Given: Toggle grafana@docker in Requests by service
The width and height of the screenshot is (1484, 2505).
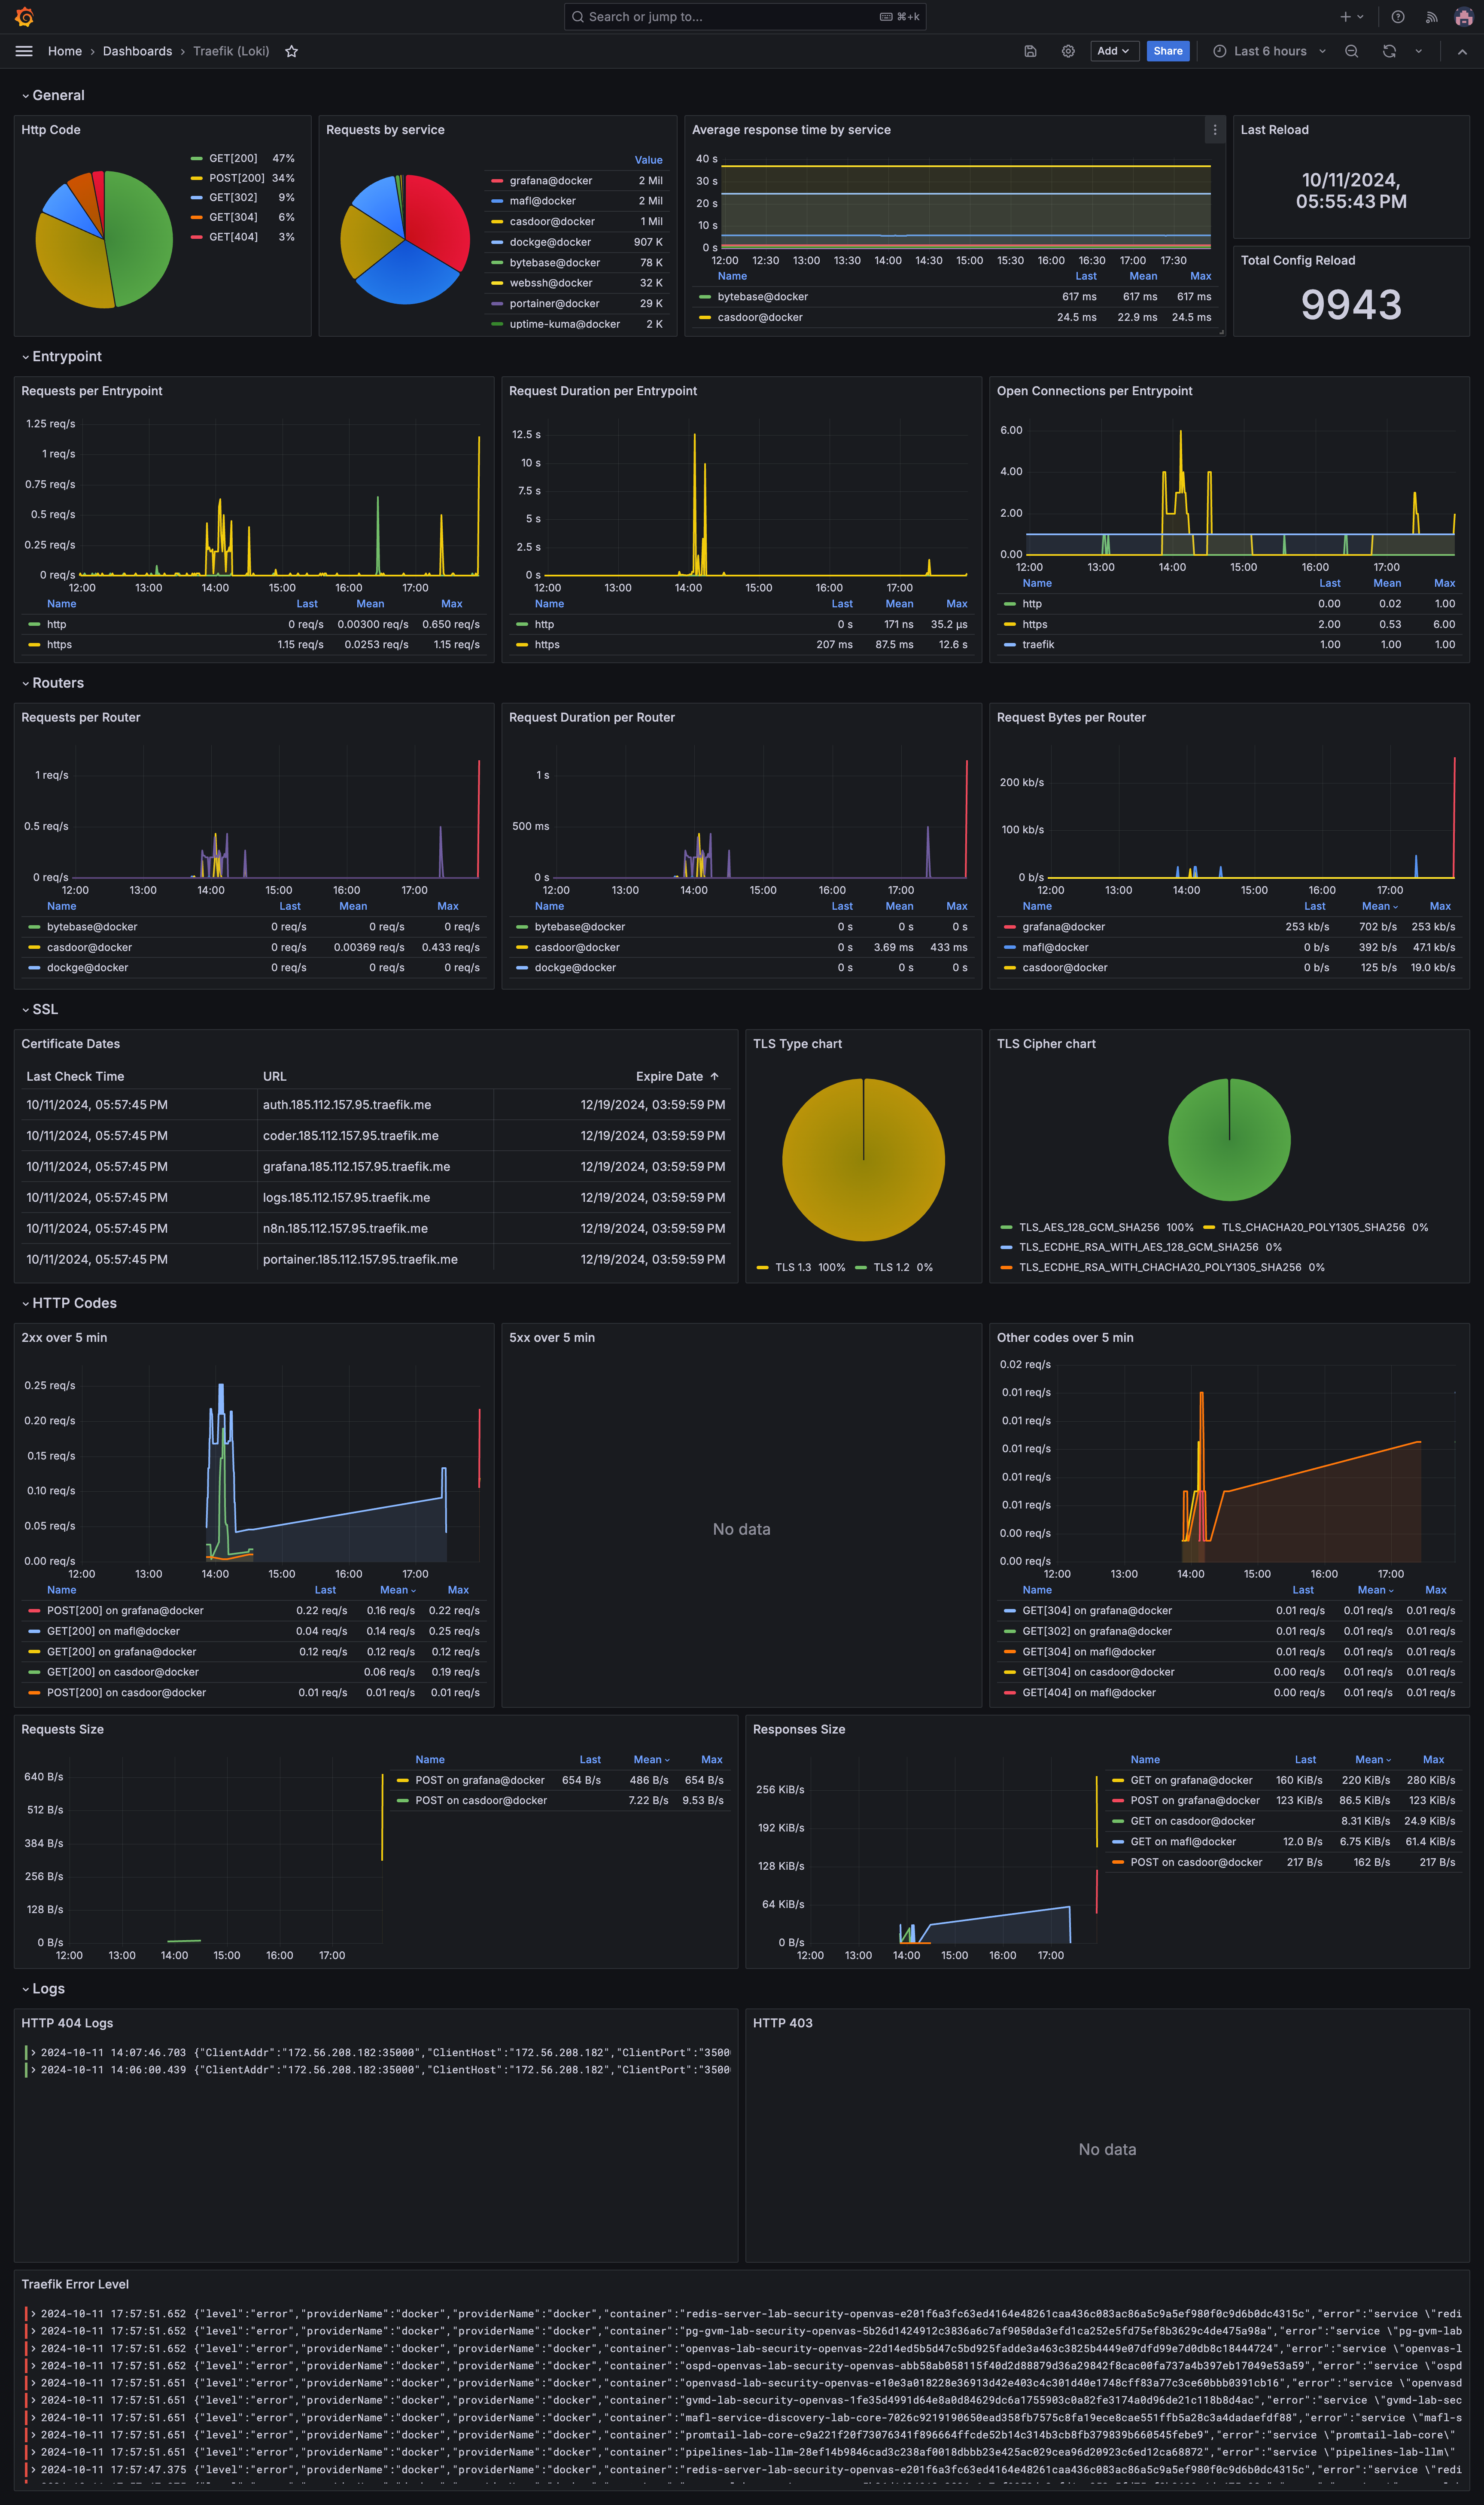Looking at the screenshot, I should (551, 181).
